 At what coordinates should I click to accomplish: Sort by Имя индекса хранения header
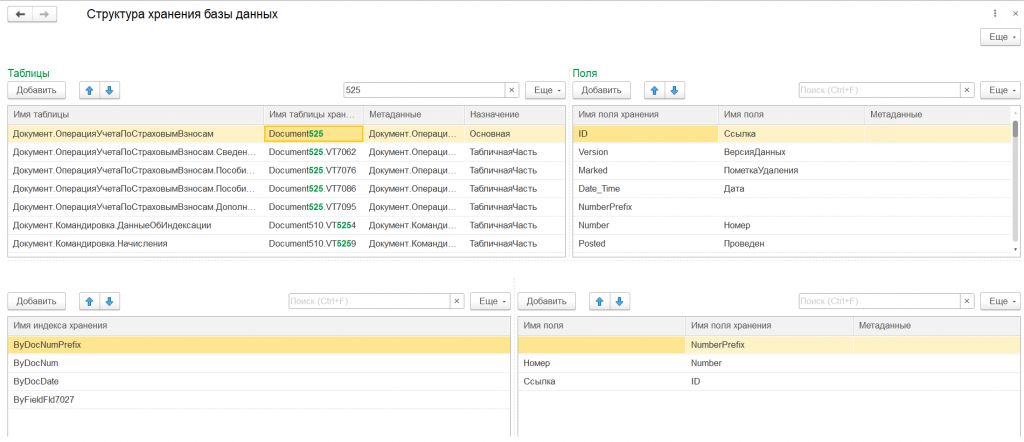coord(259,325)
